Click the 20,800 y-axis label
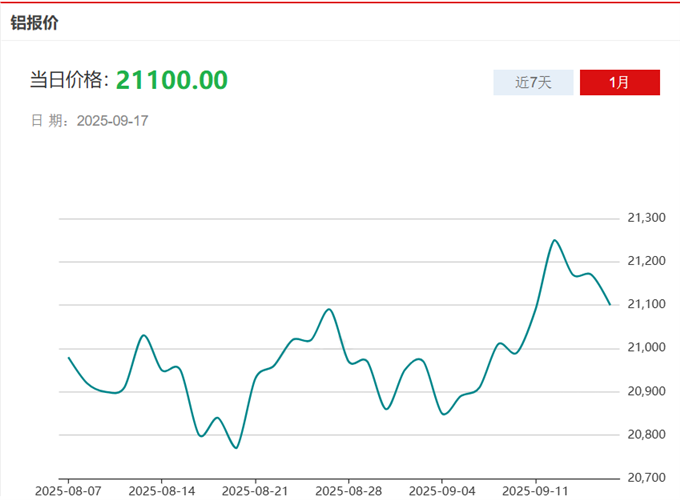This screenshot has width=680, height=500. click(646, 434)
